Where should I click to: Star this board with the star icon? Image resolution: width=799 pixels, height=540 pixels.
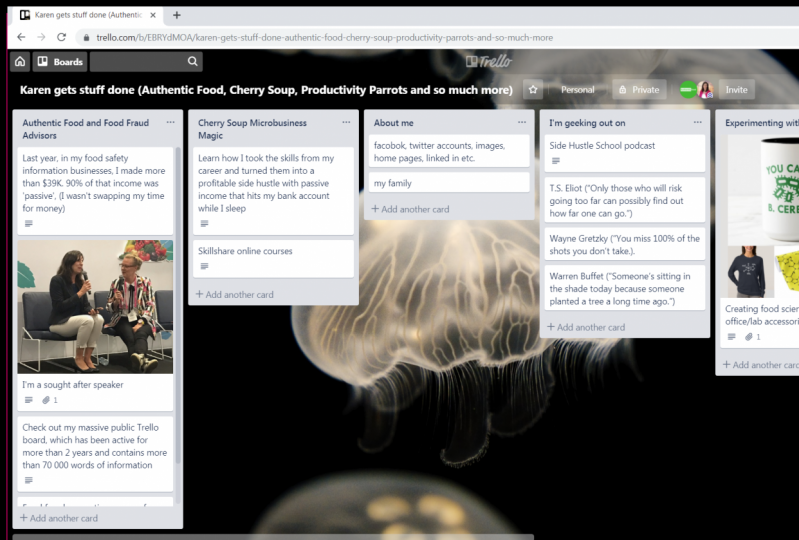pos(533,90)
